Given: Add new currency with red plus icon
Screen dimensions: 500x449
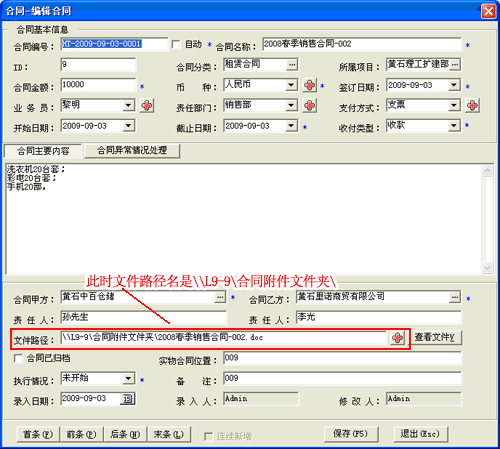Looking at the screenshot, I should coord(310,85).
